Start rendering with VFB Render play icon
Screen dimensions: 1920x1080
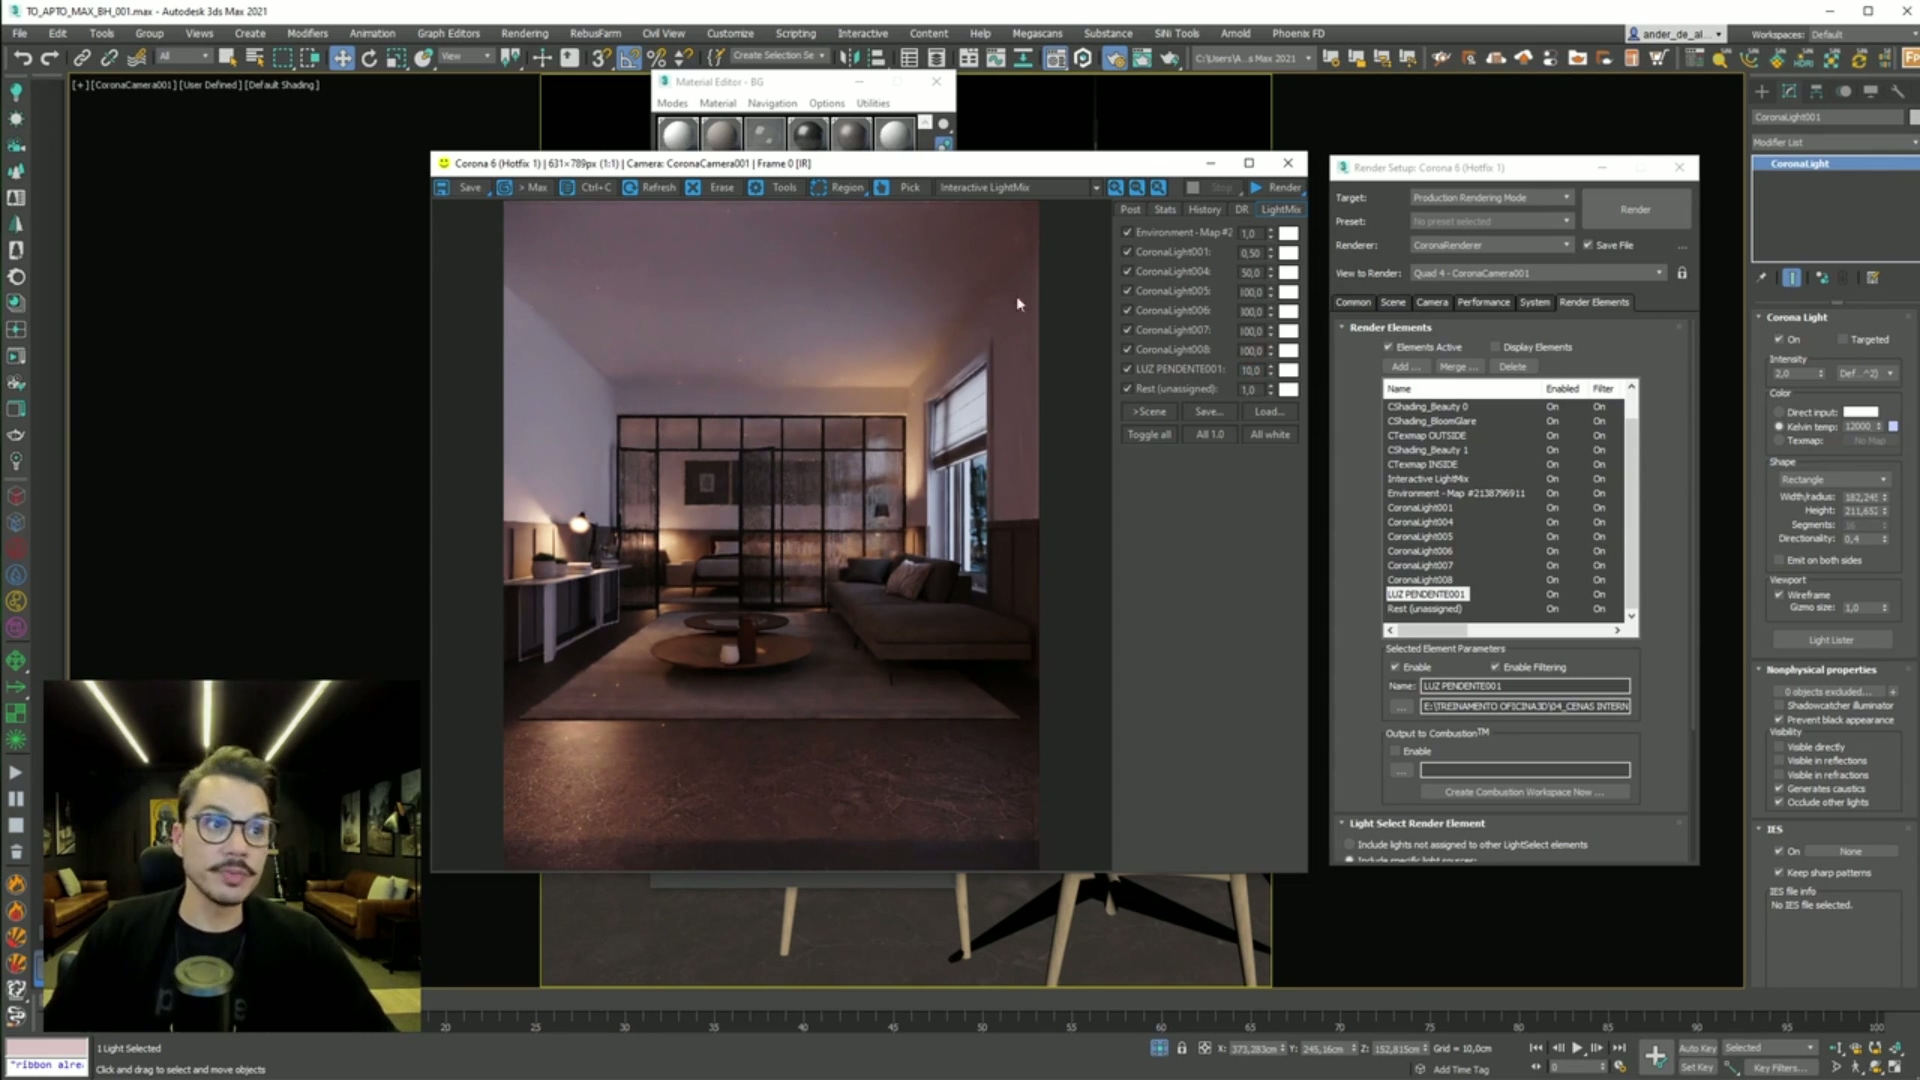(1256, 188)
